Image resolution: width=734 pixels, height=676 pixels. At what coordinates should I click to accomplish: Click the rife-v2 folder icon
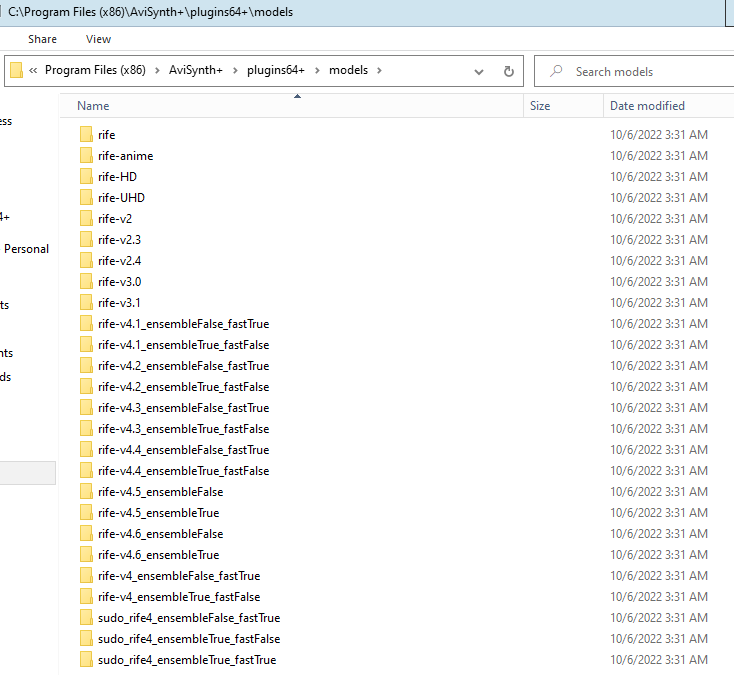coord(86,219)
